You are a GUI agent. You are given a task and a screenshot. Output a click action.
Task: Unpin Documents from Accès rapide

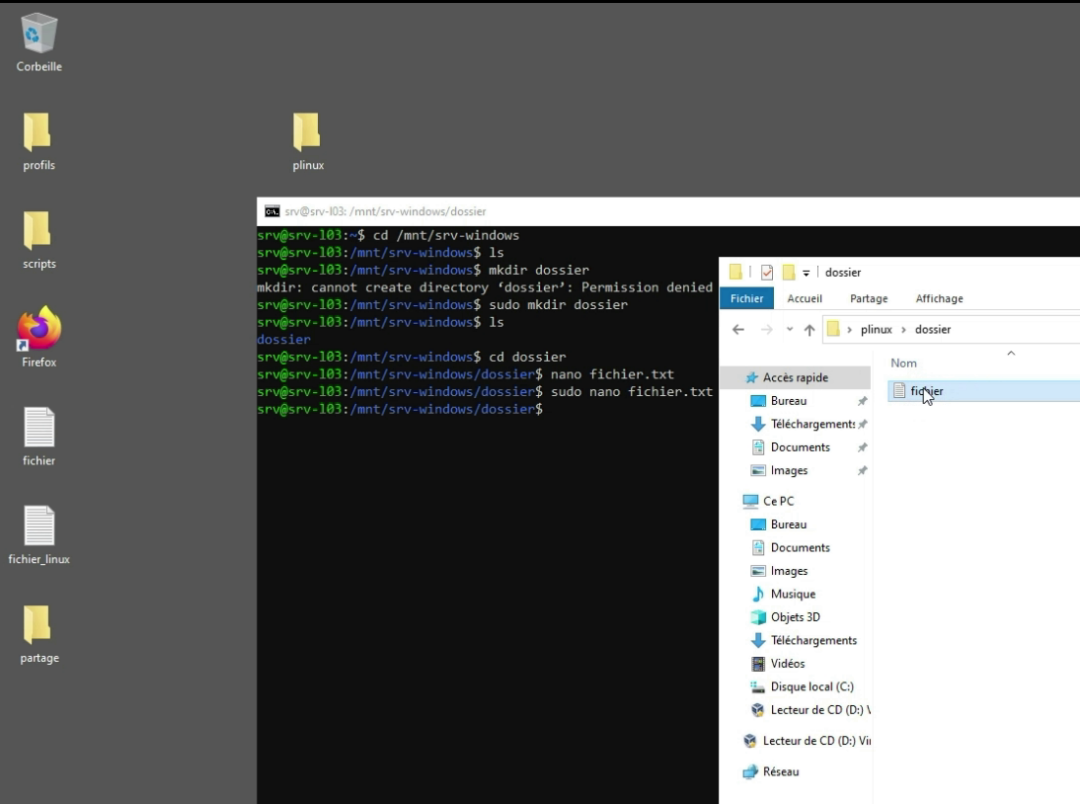click(x=863, y=447)
